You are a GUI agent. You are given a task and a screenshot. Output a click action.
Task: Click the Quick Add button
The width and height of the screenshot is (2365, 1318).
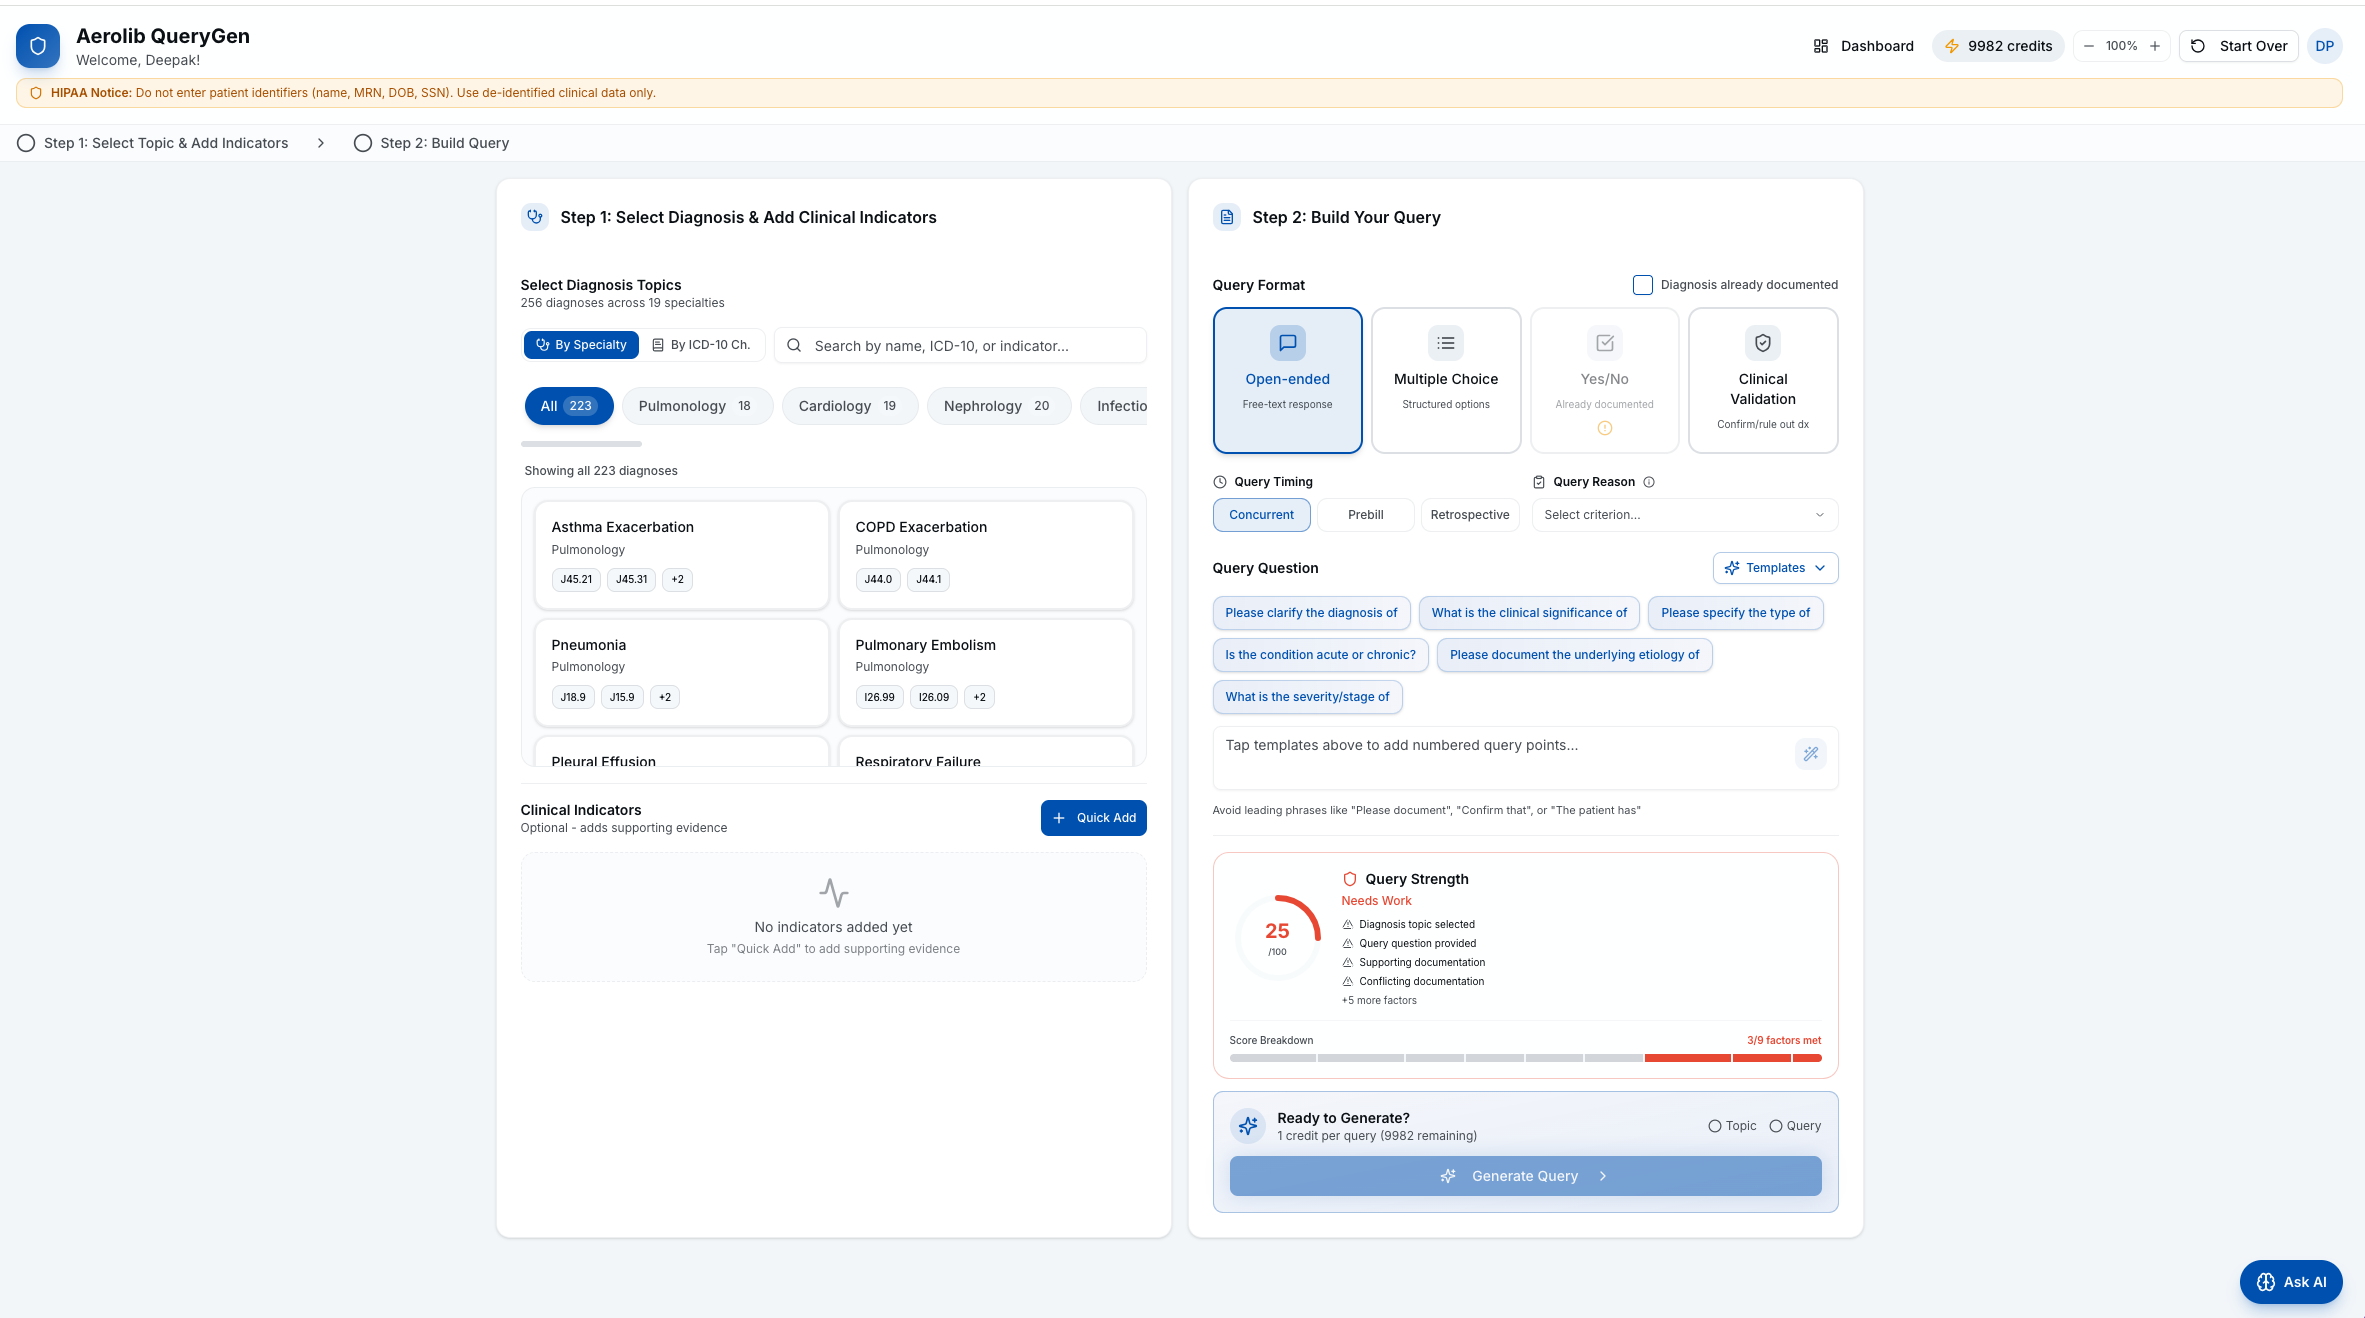[x=1093, y=818]
